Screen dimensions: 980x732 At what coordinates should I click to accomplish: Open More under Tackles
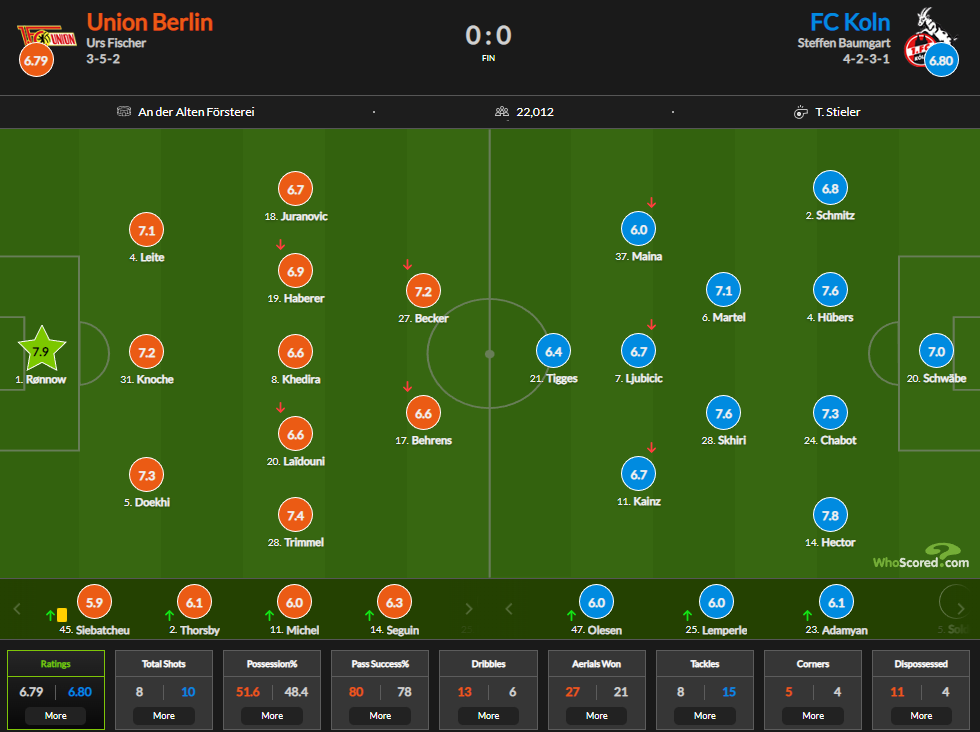pos(705,716)
